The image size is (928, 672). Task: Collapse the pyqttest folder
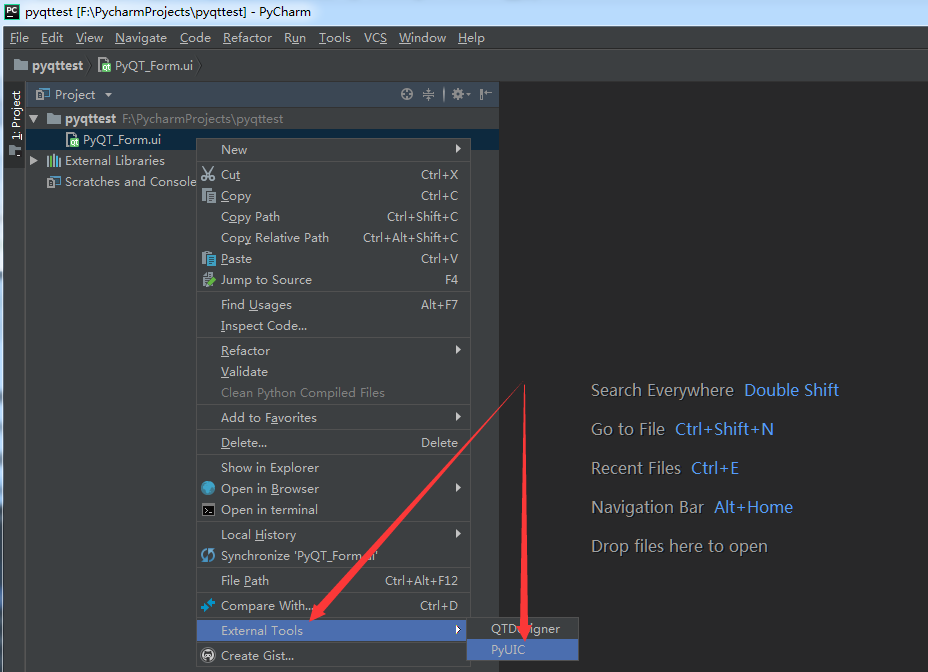tap(33, 117)
